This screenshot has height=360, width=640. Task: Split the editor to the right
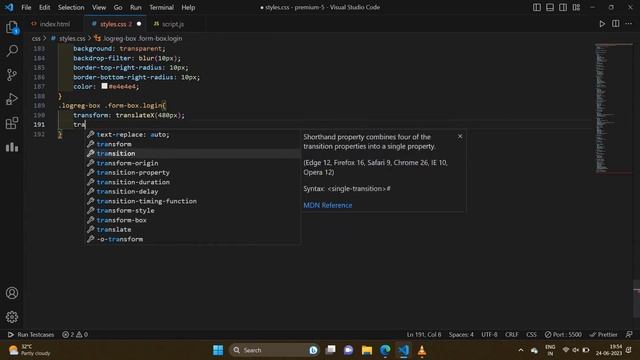point(616,24)
